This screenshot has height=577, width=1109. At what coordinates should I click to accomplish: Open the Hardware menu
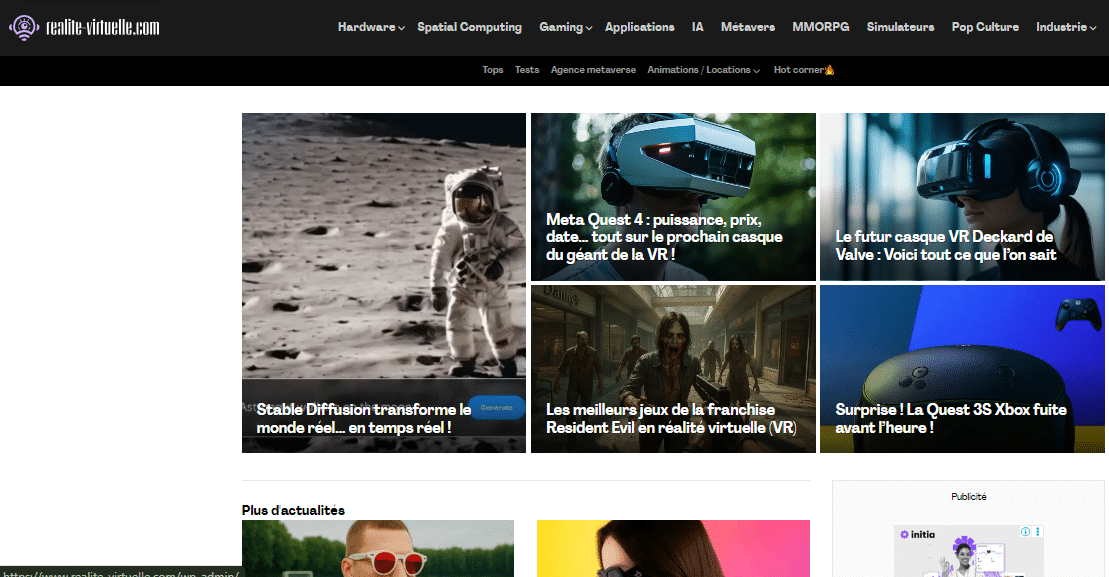pos(366,27)
